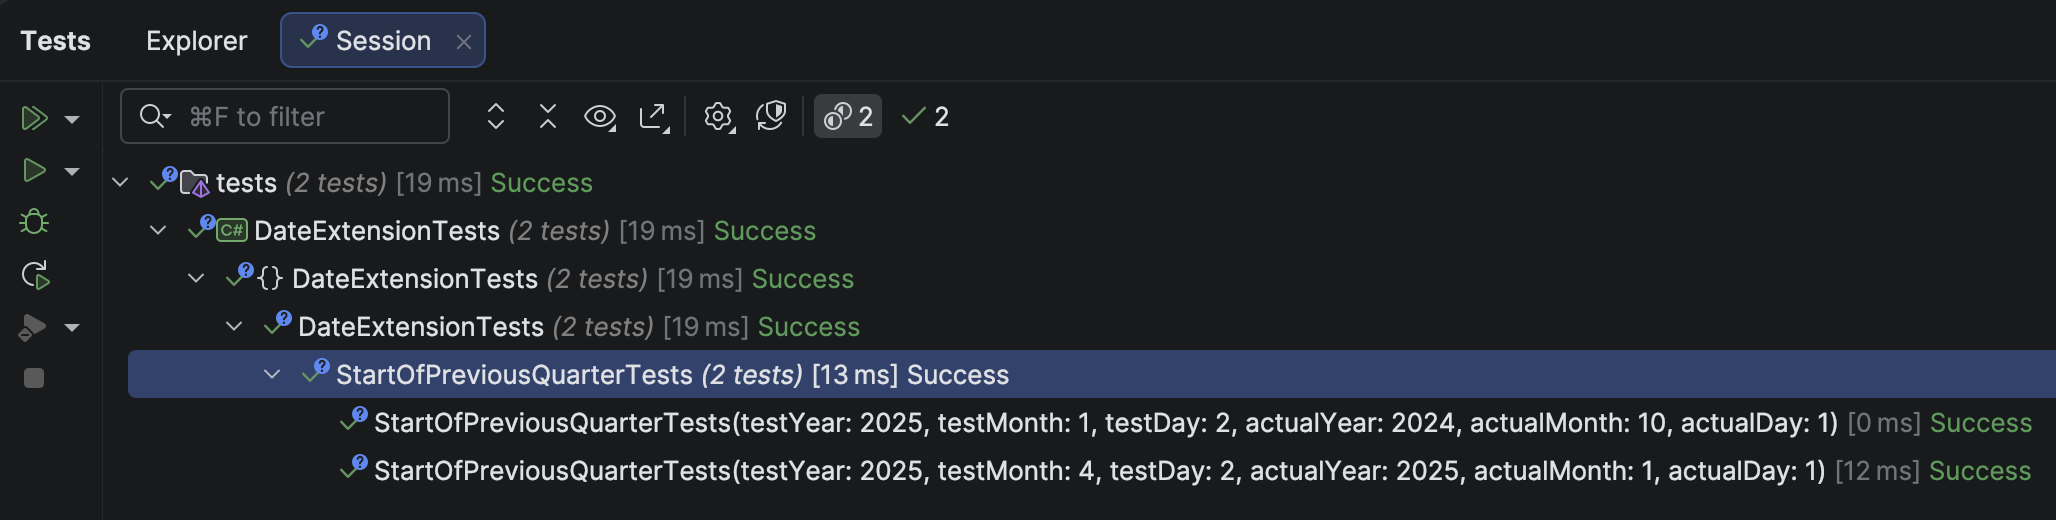Close the Session tab
2056x520 pixels.
click(x=464, y=42)
